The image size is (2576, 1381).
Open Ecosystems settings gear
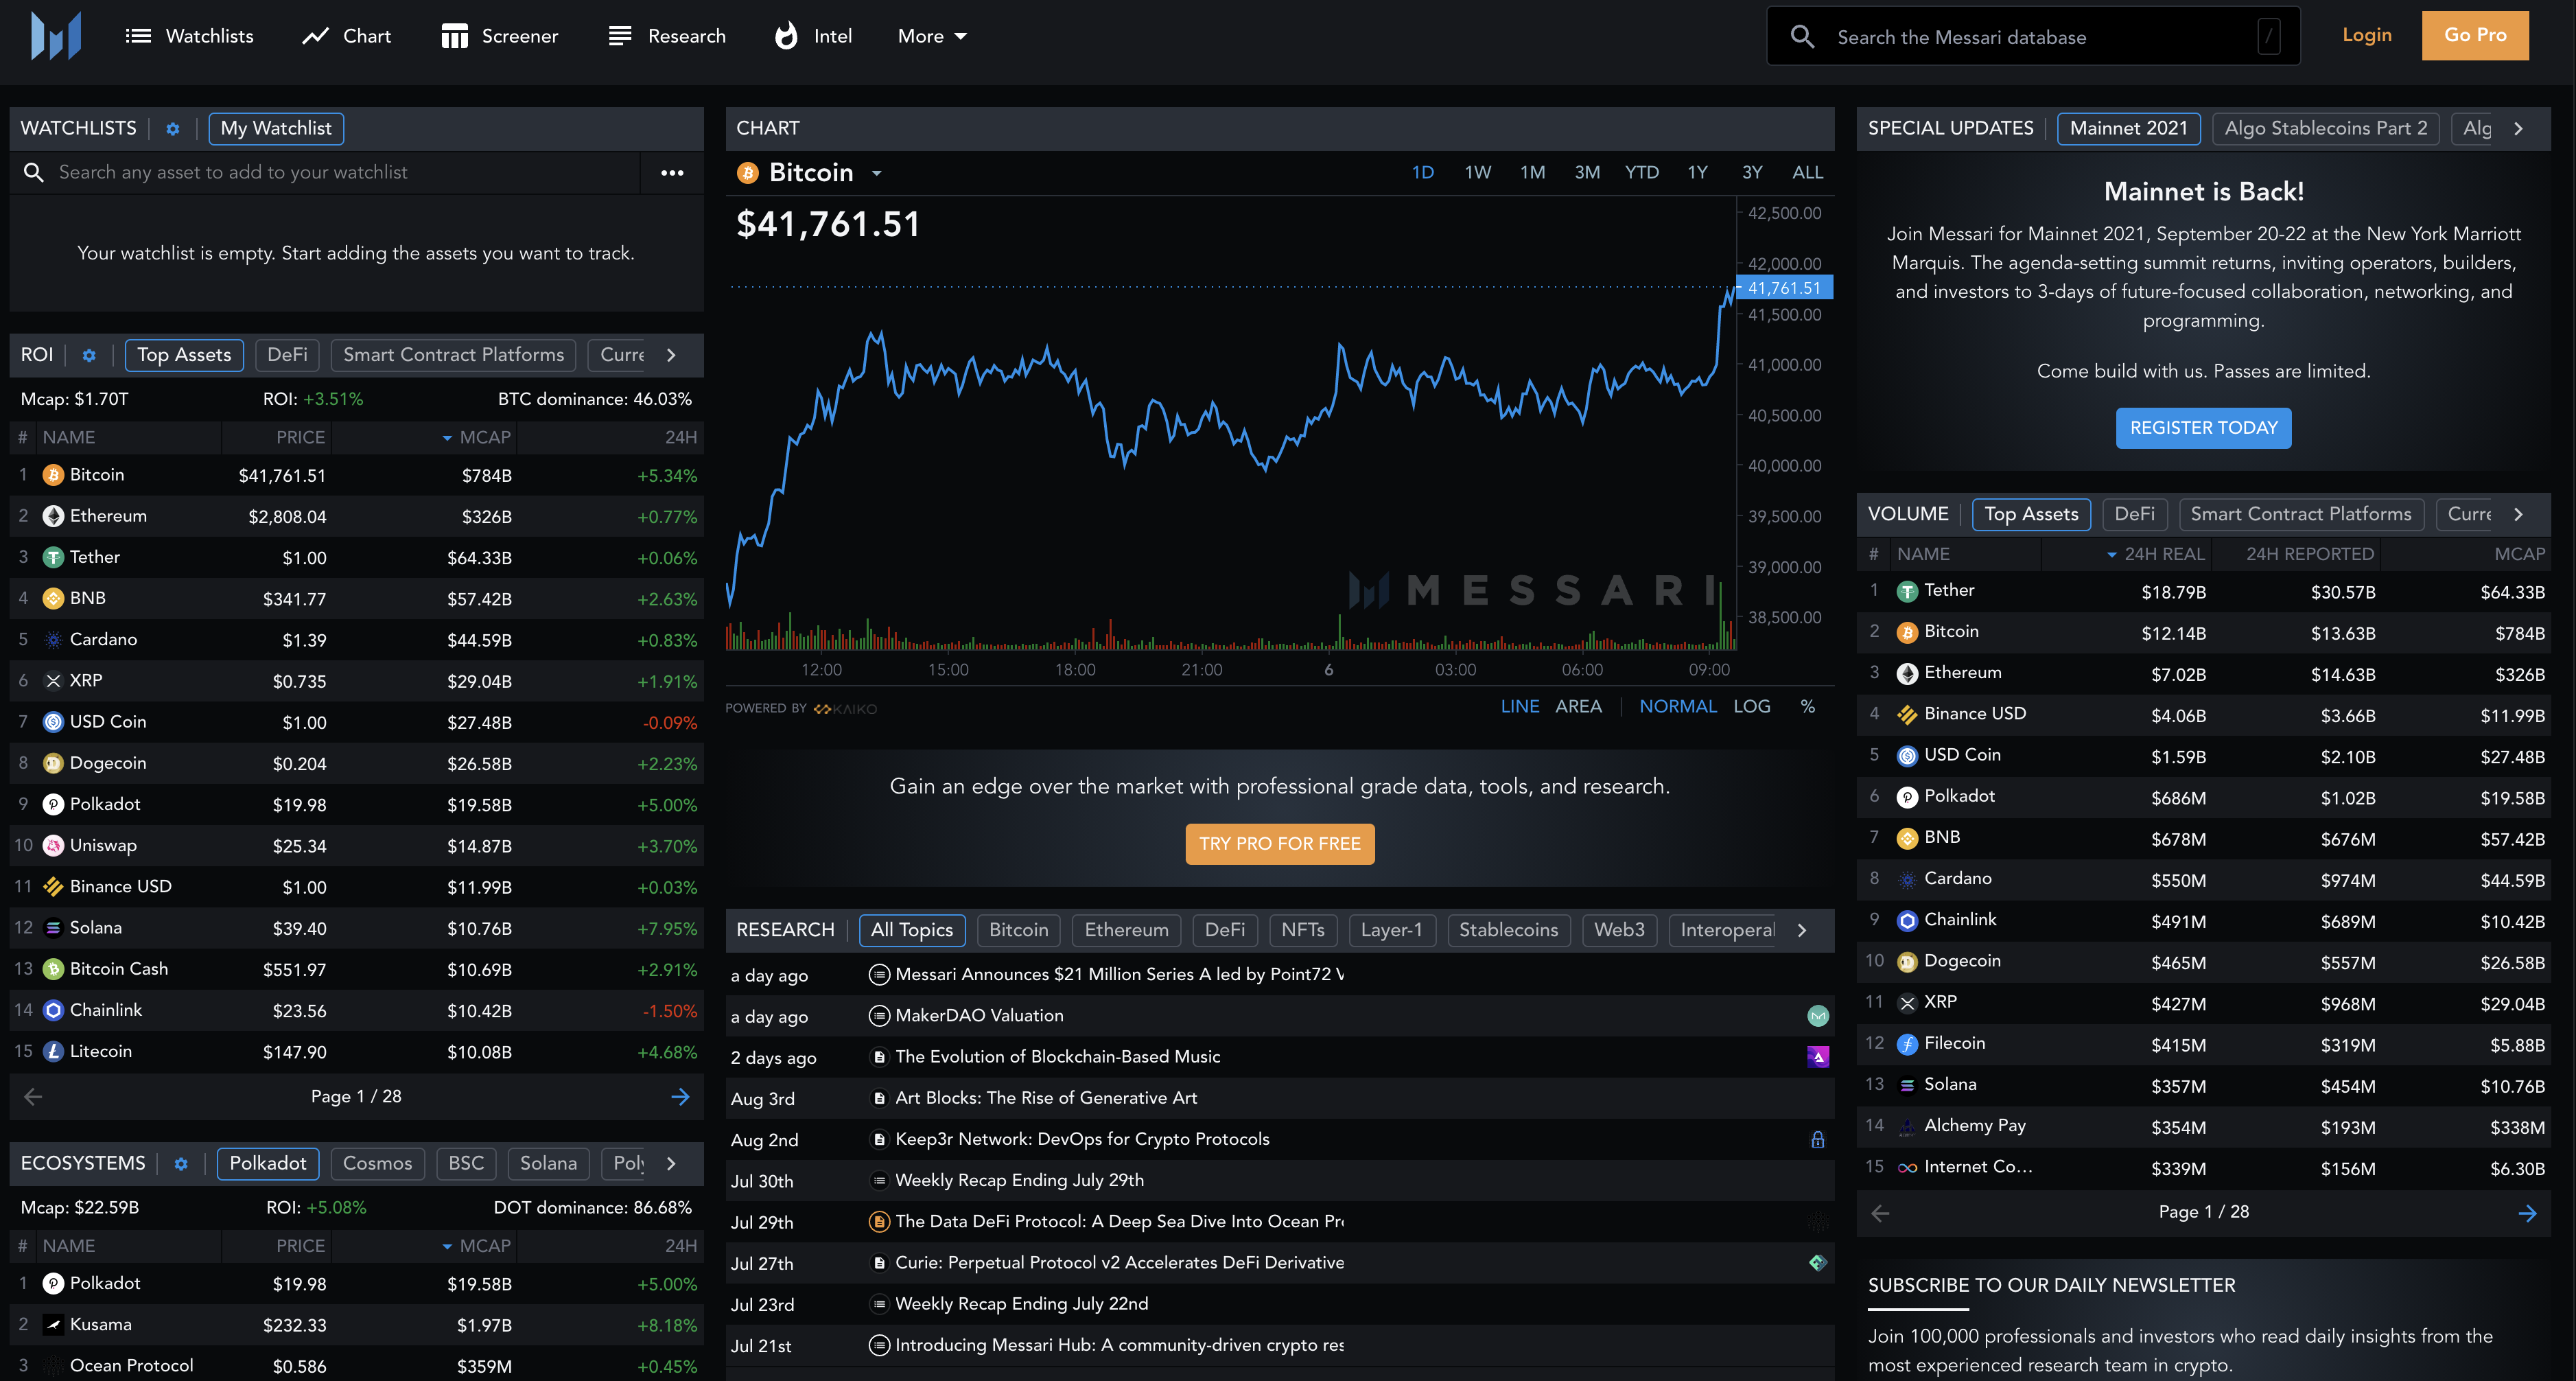(181, 1164)
